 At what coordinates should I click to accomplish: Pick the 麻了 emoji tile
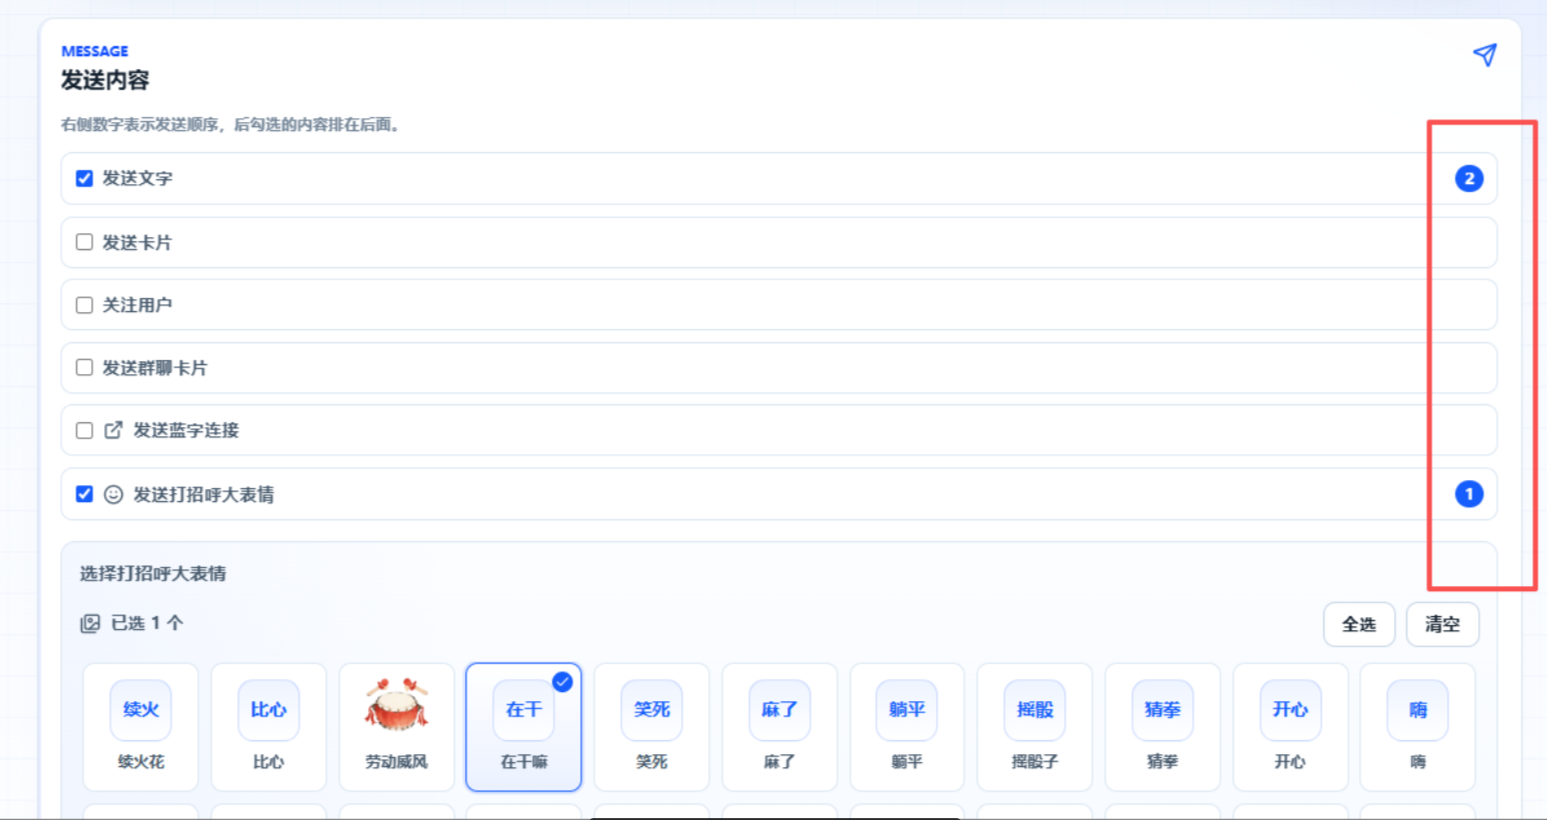[779, 727]
